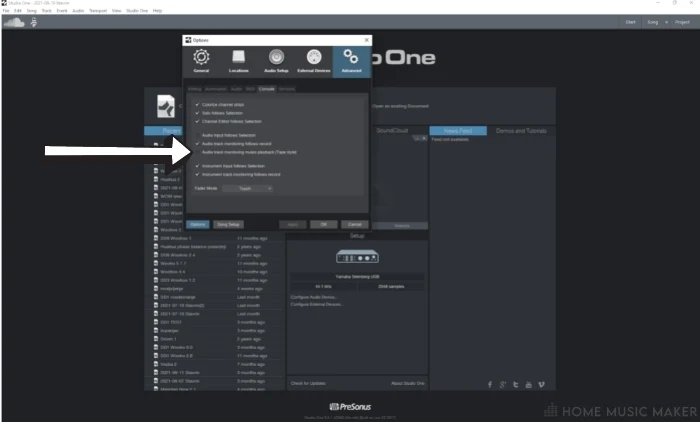This screenshot has height=422, width=700.
Task: Select the Advanced options section
Action: [x=351, y=61]
